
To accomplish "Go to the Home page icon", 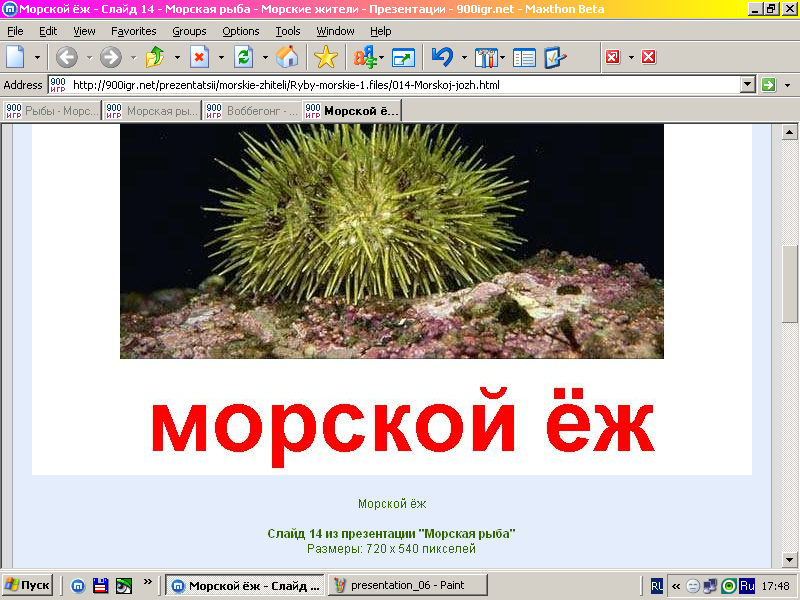I will click(x=287, y=57).
